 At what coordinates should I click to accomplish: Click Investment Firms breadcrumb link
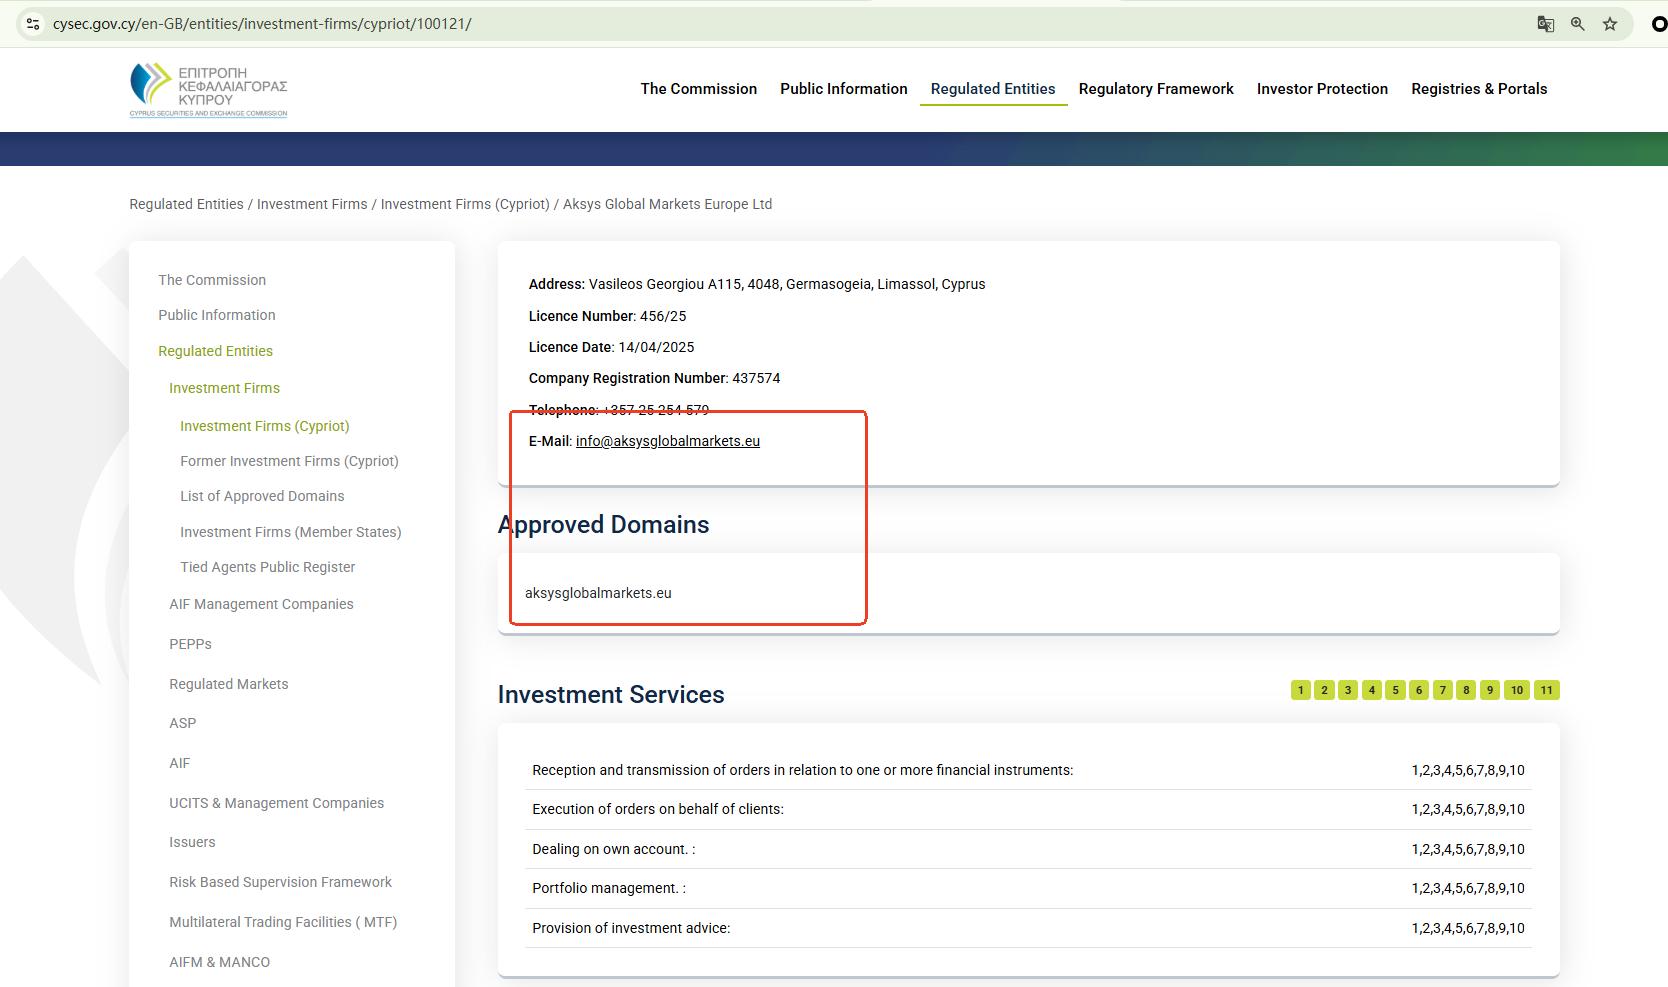(x=311, y=204)
